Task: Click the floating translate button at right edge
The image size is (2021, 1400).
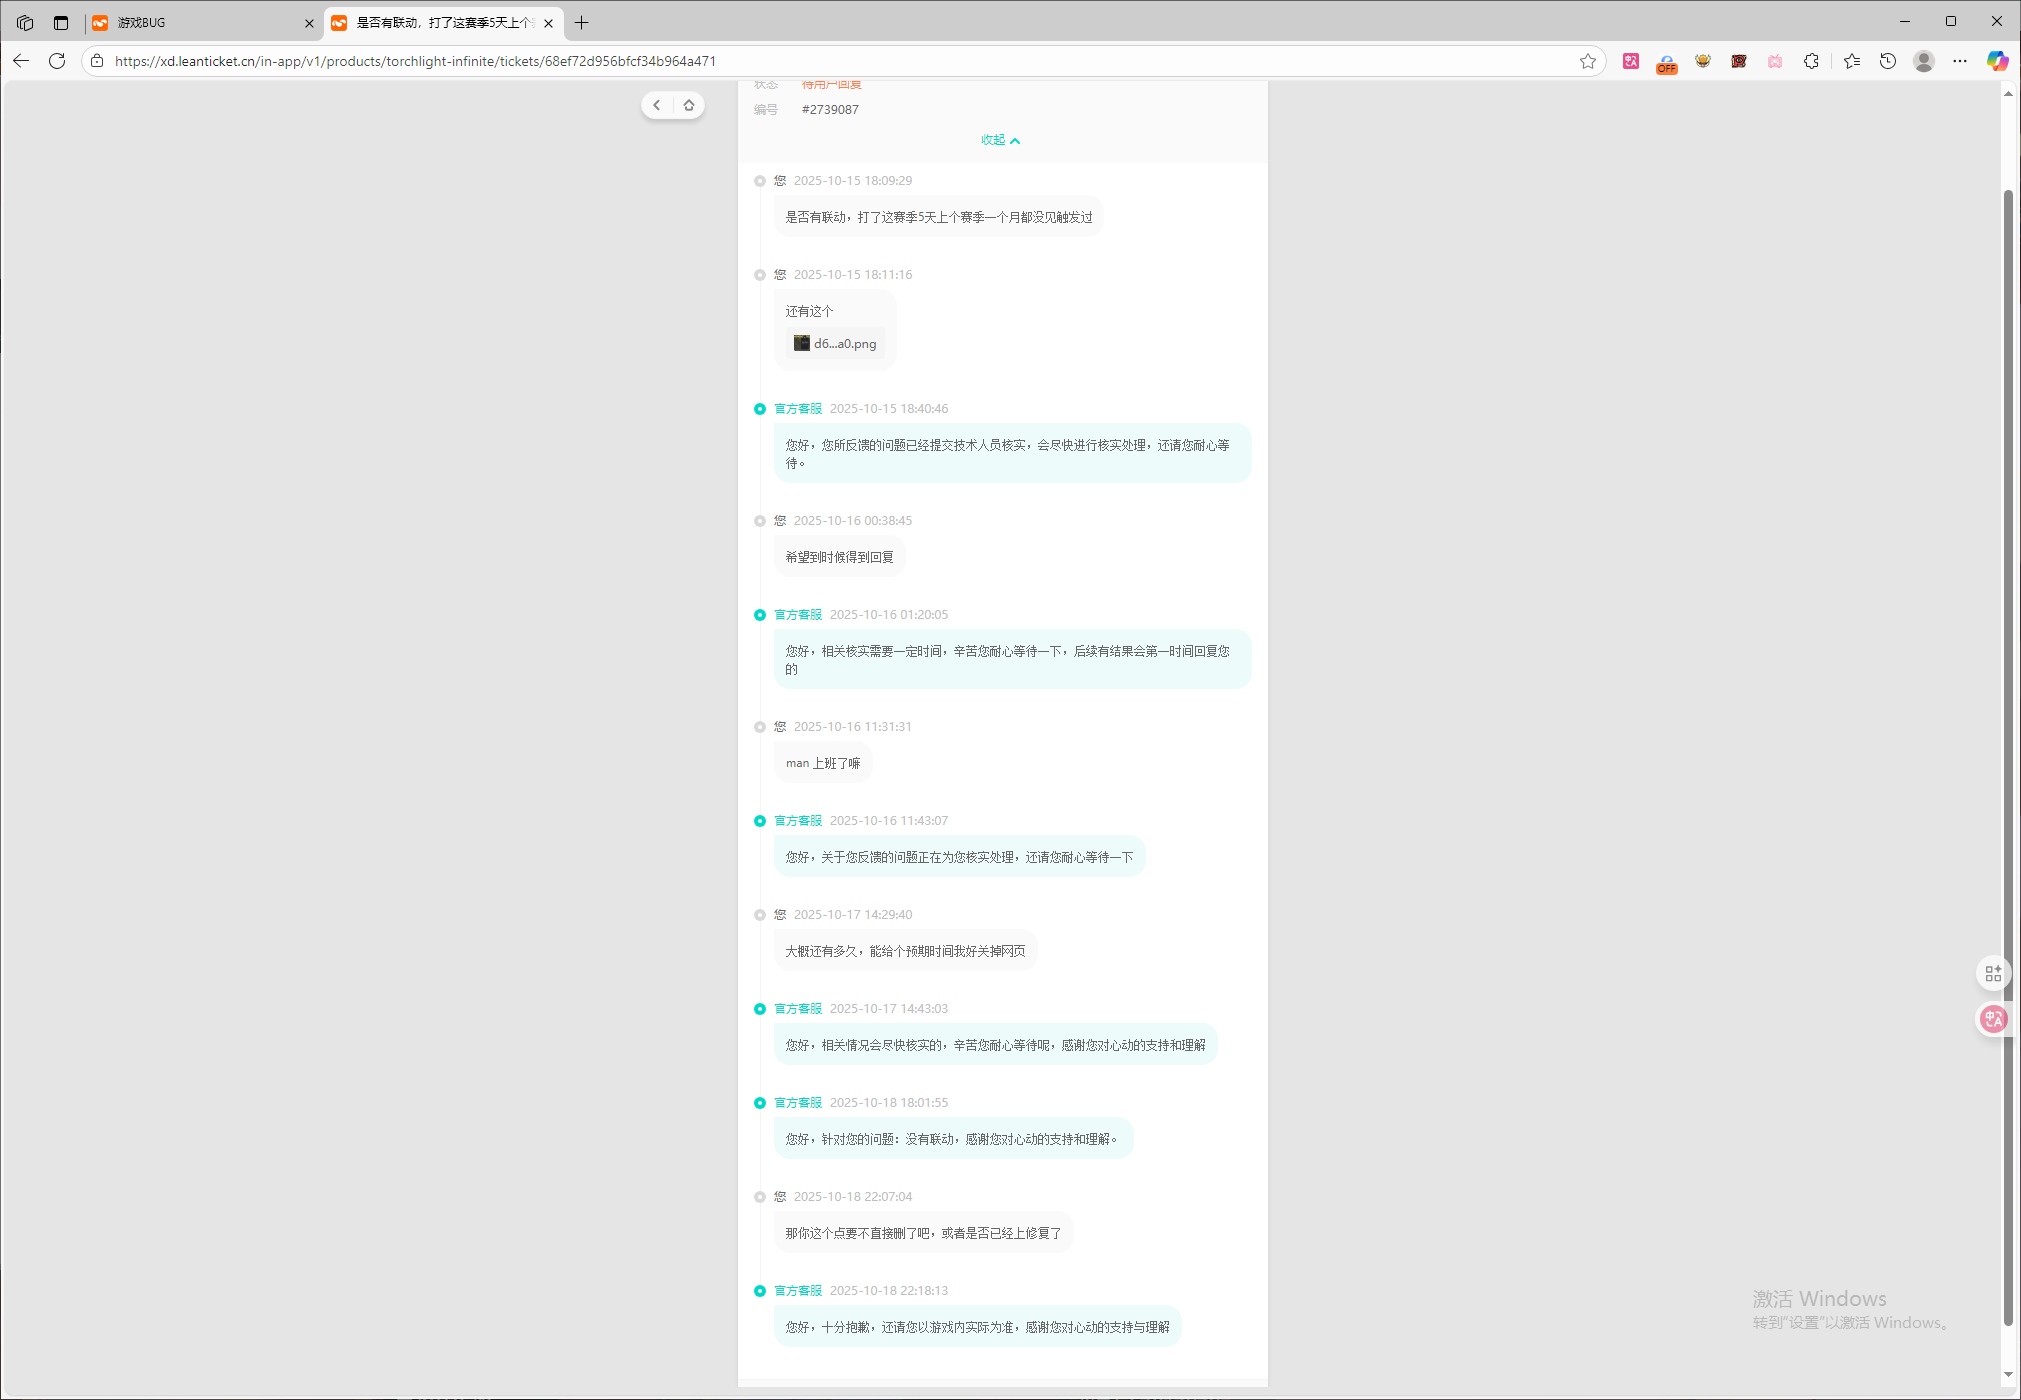Action: coord(1993,1019)
